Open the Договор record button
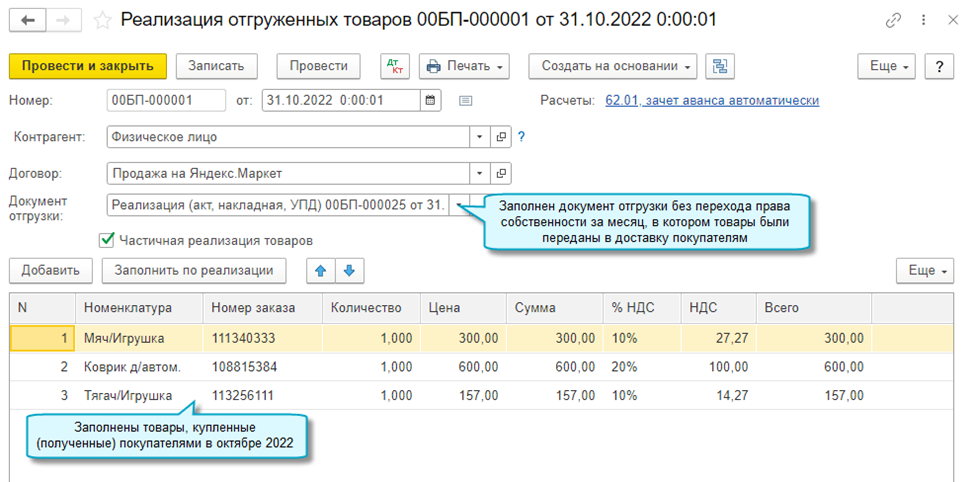The width and height of the screenshot is (974, 482). click(x=501, y=172)
